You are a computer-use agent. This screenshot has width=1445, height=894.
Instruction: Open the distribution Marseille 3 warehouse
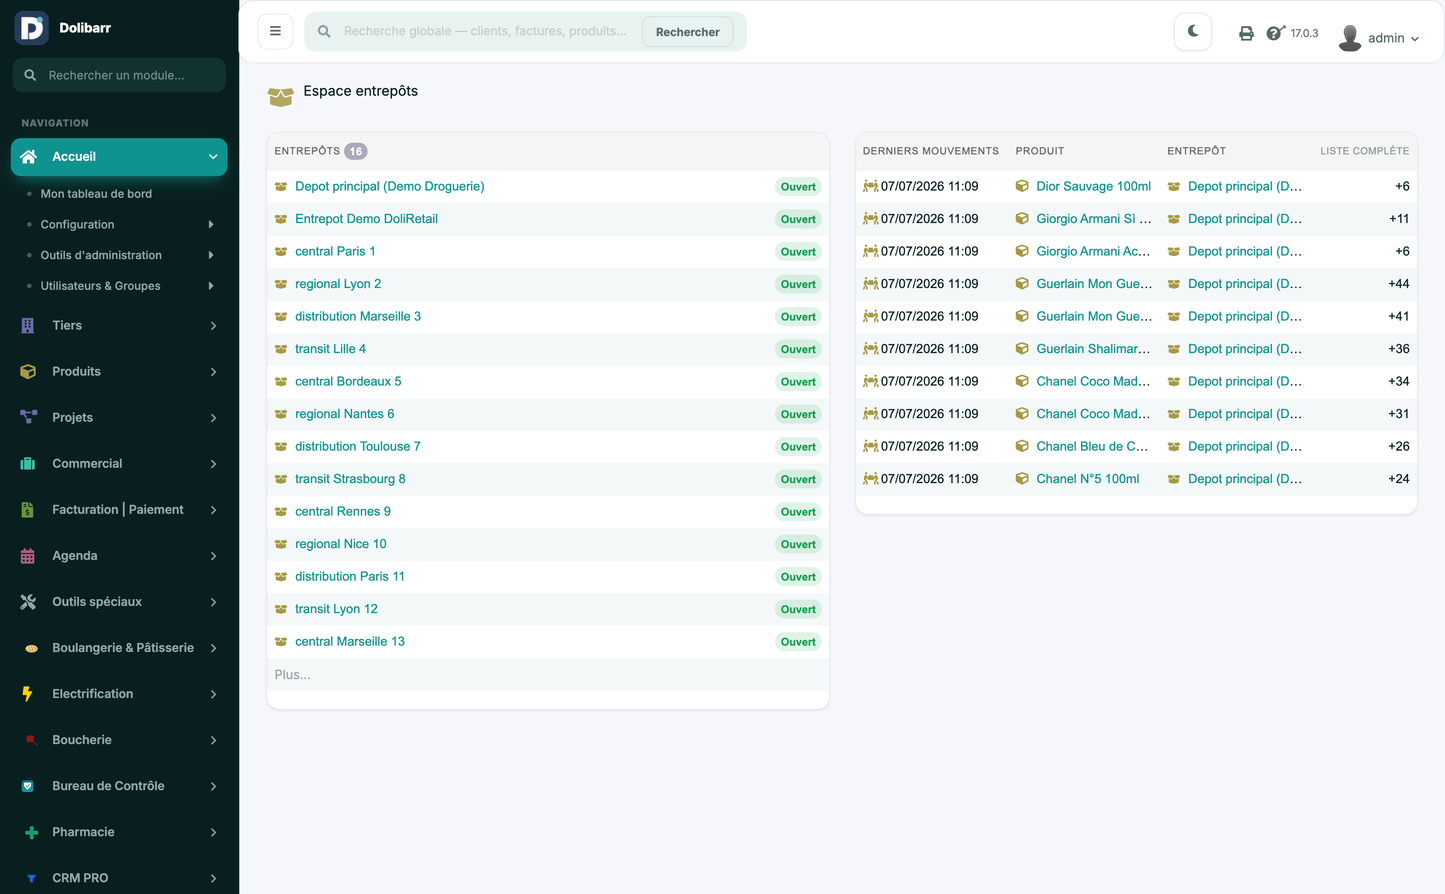click(358, 317)
